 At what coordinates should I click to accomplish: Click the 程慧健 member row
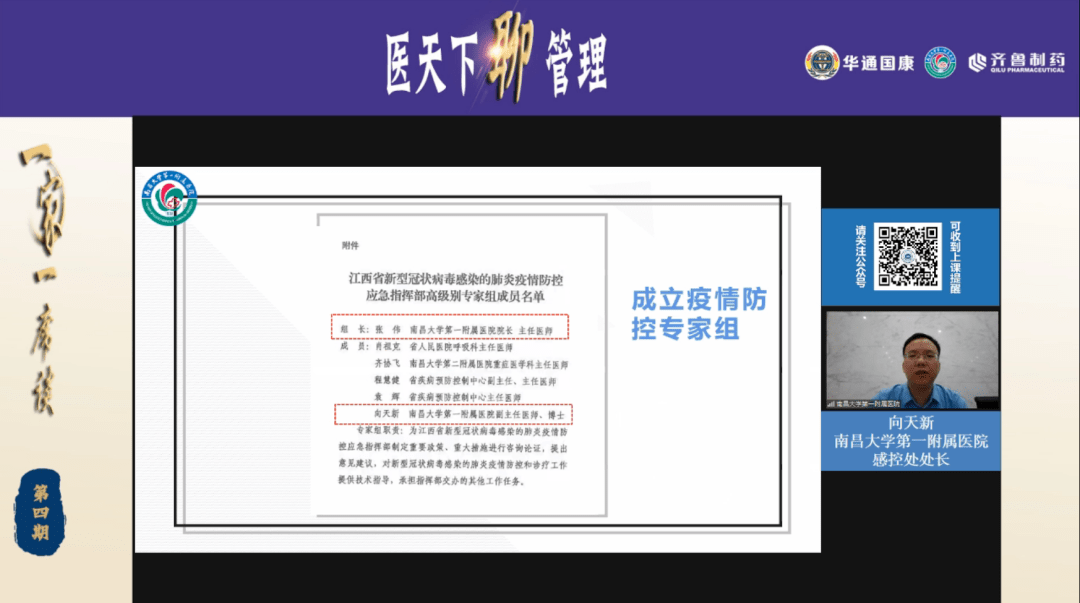[465, 380]
